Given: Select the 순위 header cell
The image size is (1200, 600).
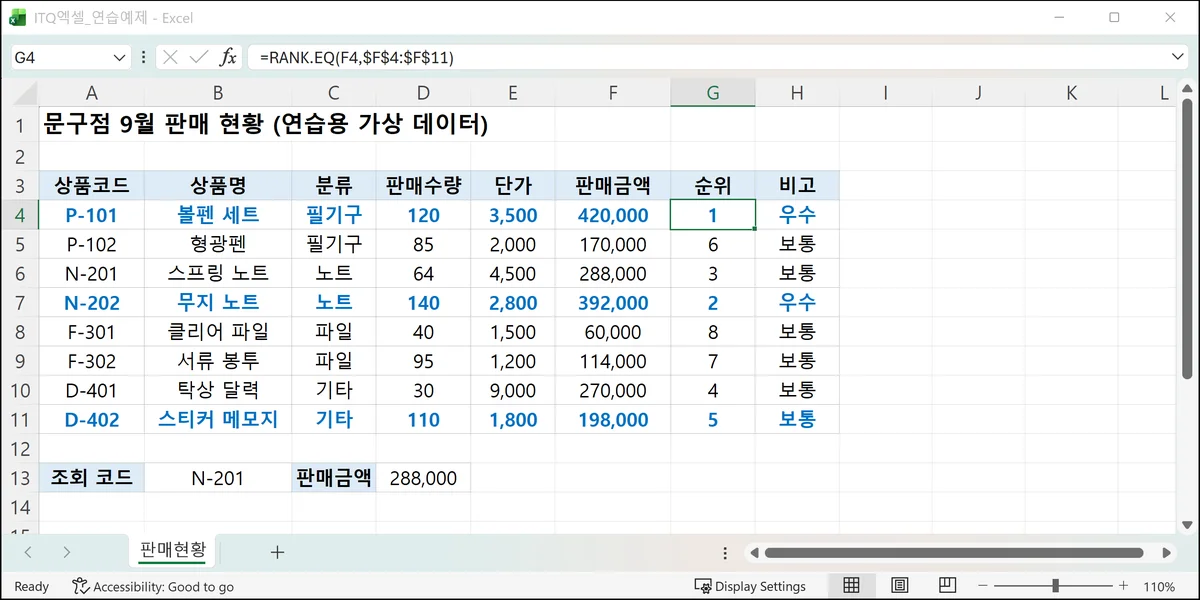Looking at the screenshot, I should pyautogui.click(x=713, y=185).
